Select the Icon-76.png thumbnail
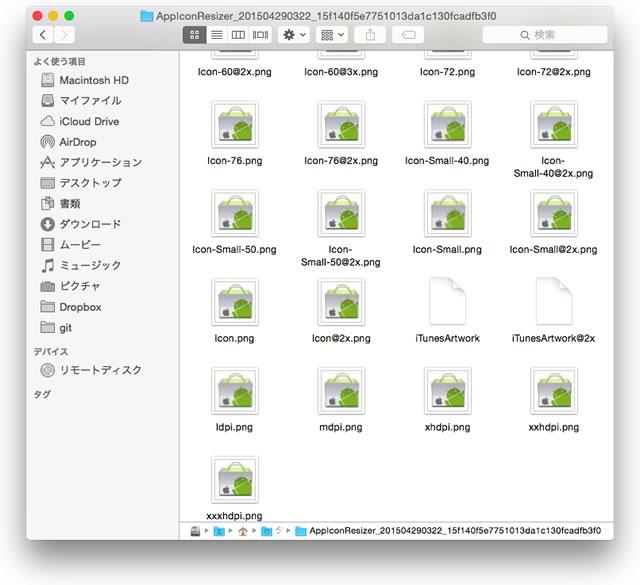Image resolution: width=640 pixels, height=585 pixels. (235, 125)
